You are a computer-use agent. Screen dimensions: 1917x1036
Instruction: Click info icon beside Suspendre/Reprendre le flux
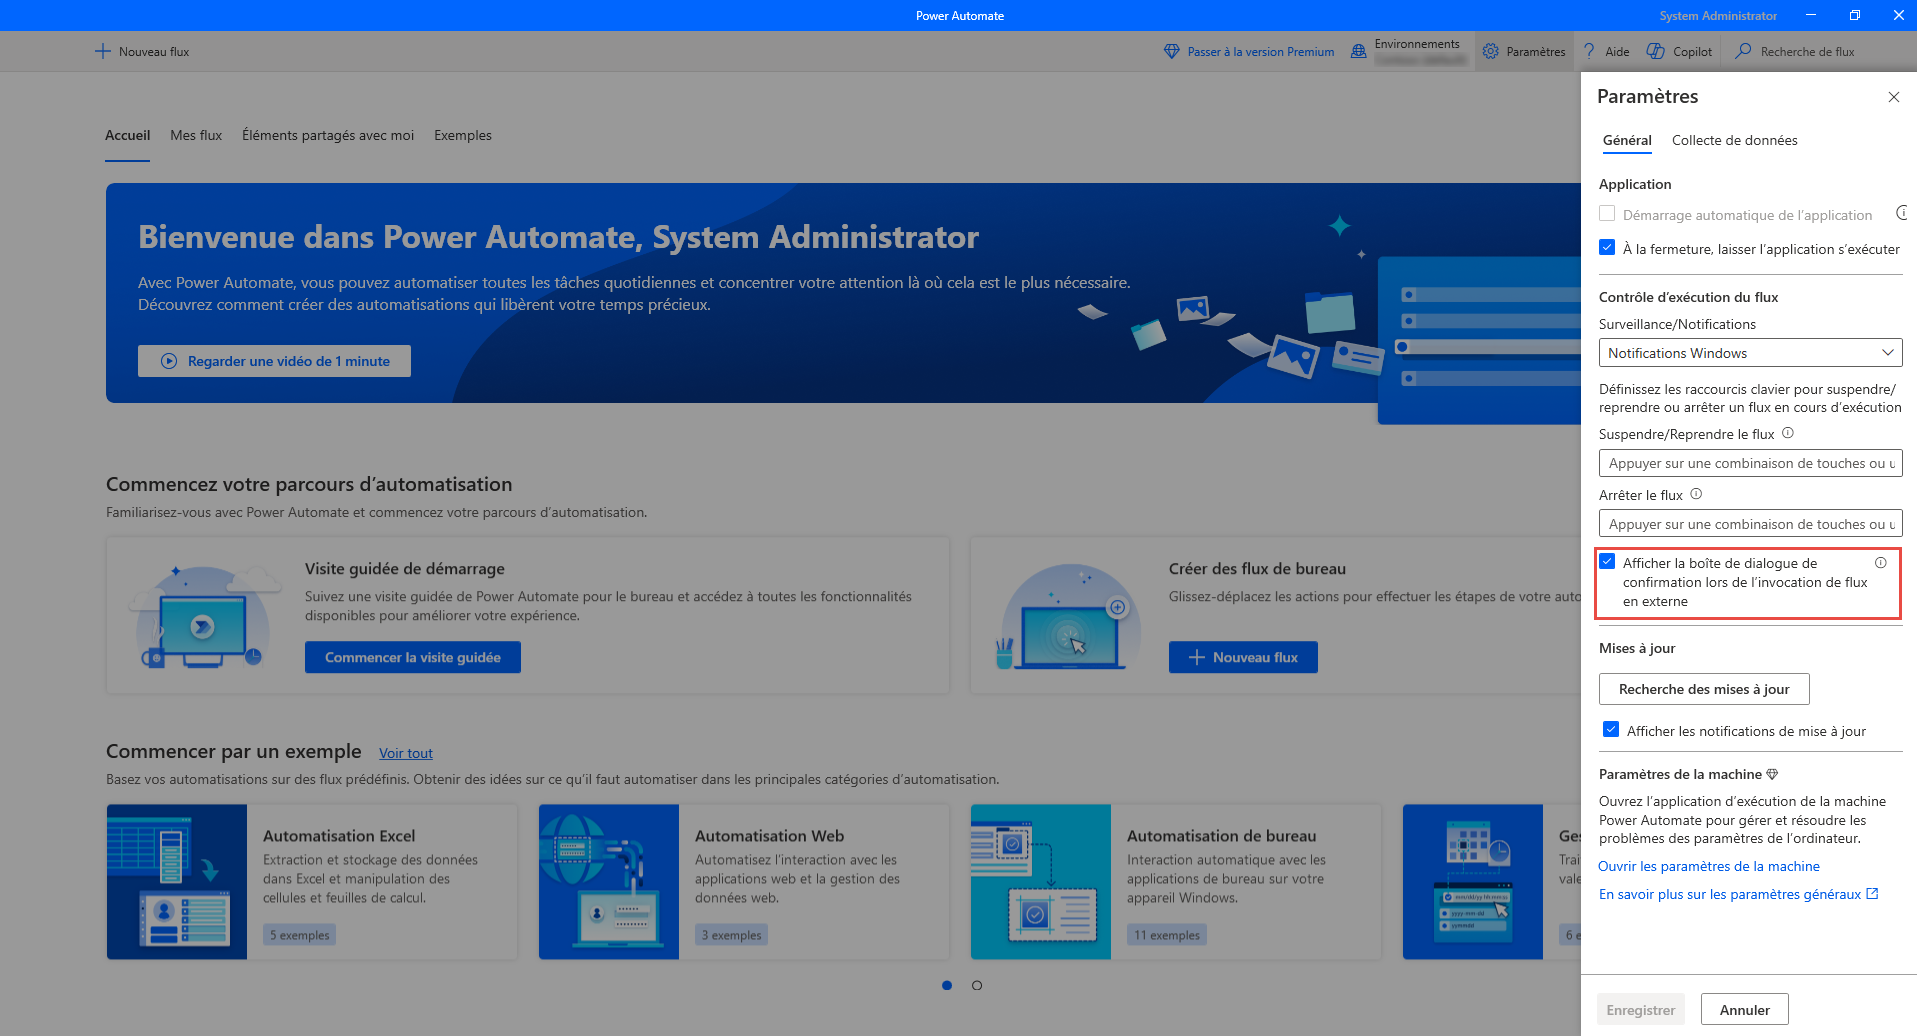1788,433
